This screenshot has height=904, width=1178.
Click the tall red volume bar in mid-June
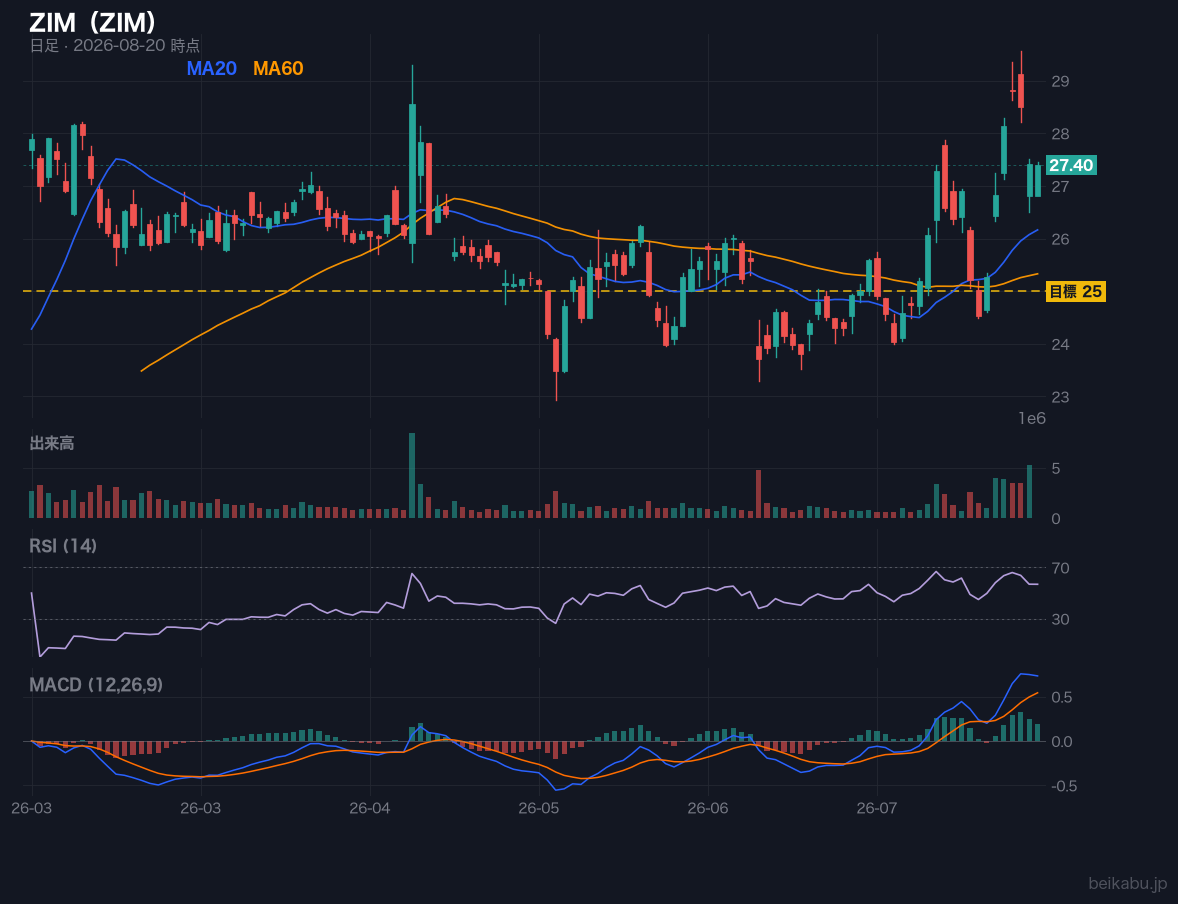point(759,494)
